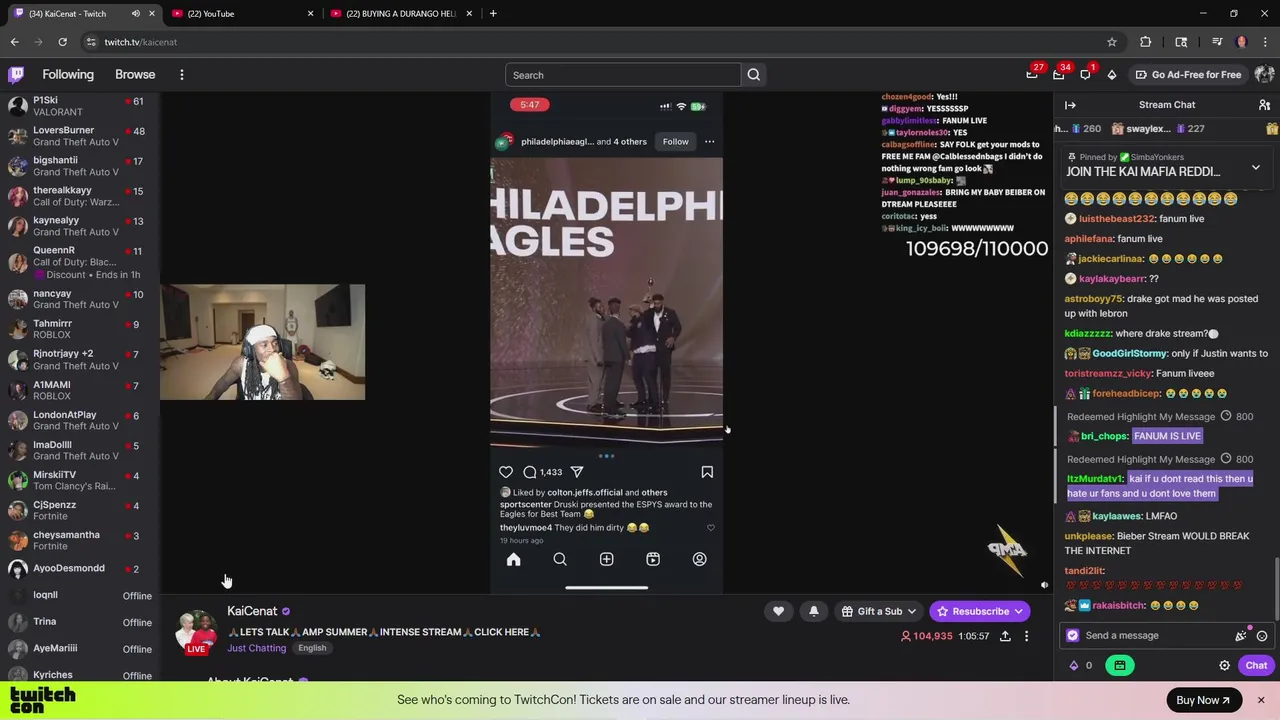Image resolution: width=1280 pixels, height=720 pixels.
Task: Click the green channel points reward button
Action: [1119, 666]
